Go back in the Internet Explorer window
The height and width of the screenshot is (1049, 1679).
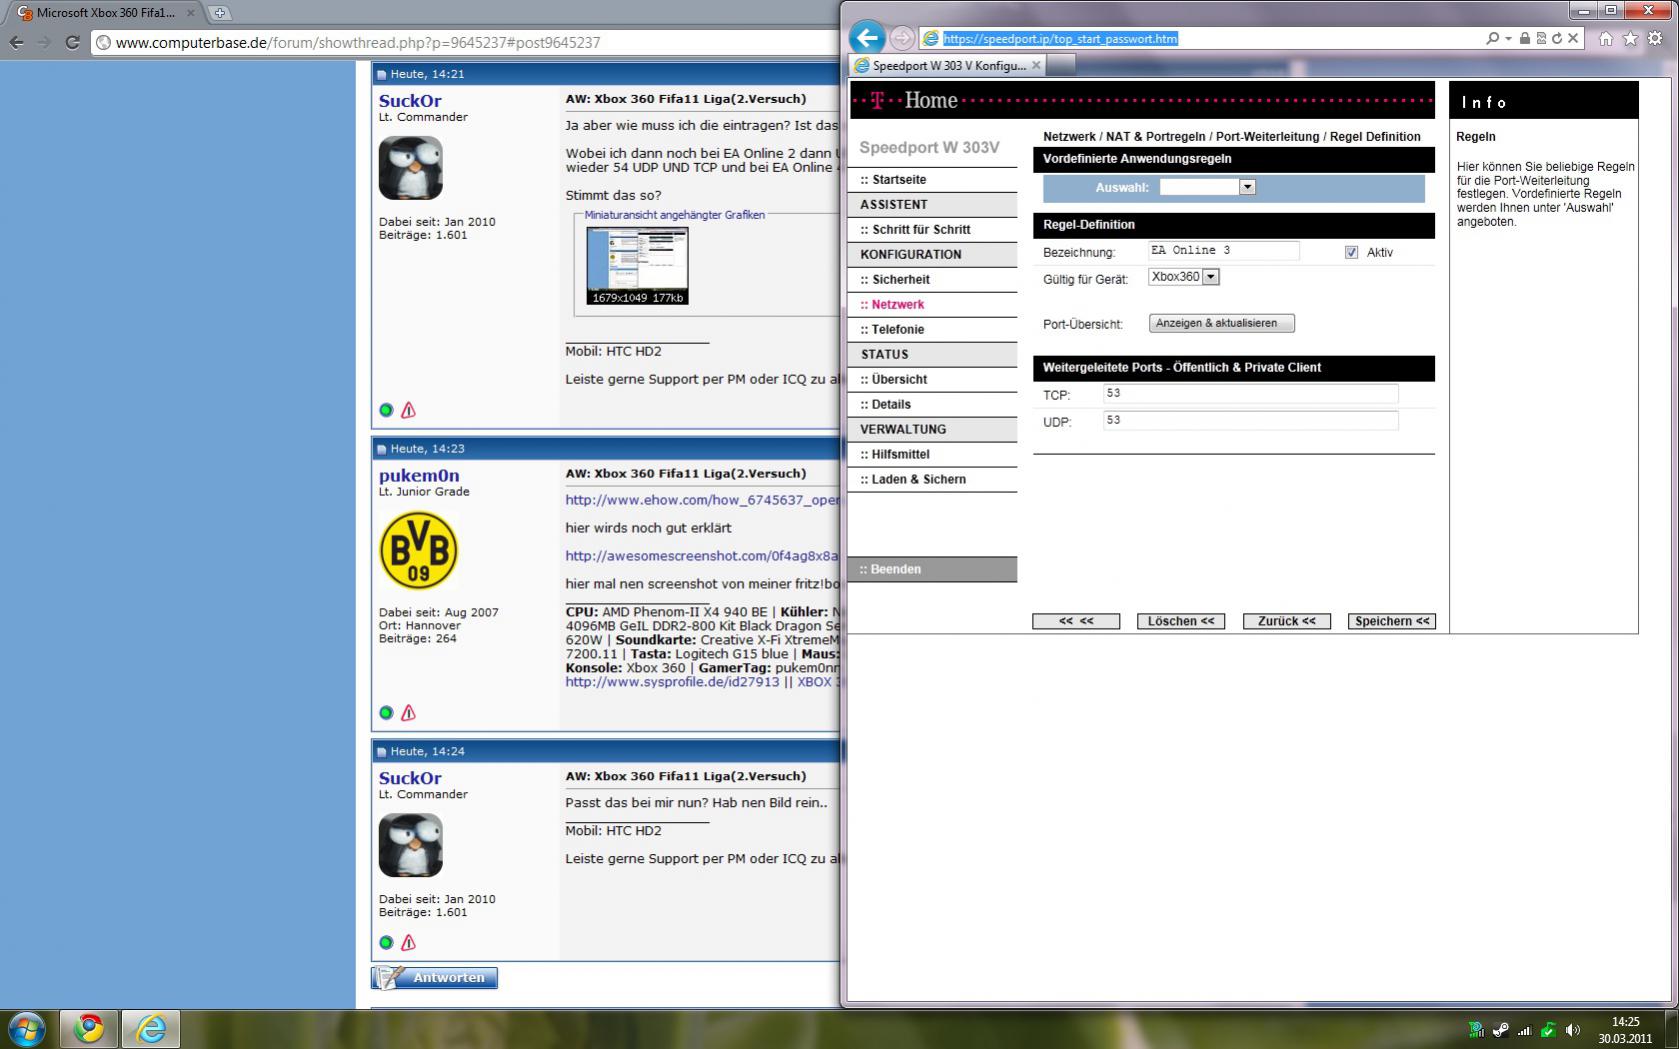pyautogui.click(x=867, y=38)
